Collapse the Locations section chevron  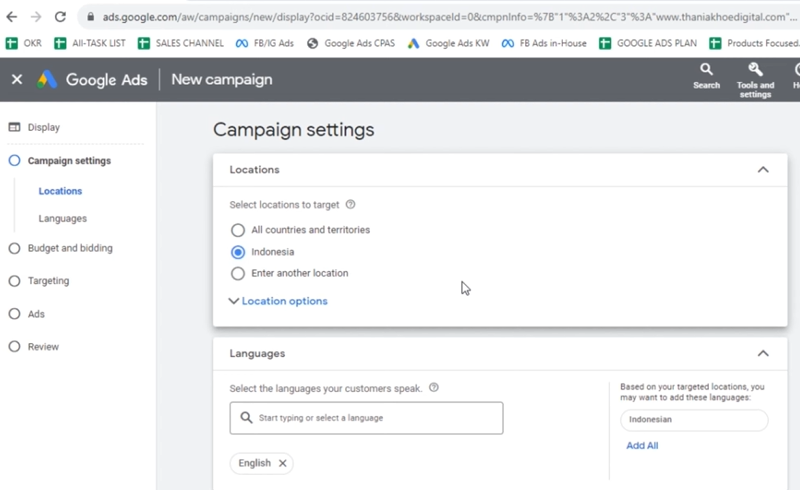763,170
